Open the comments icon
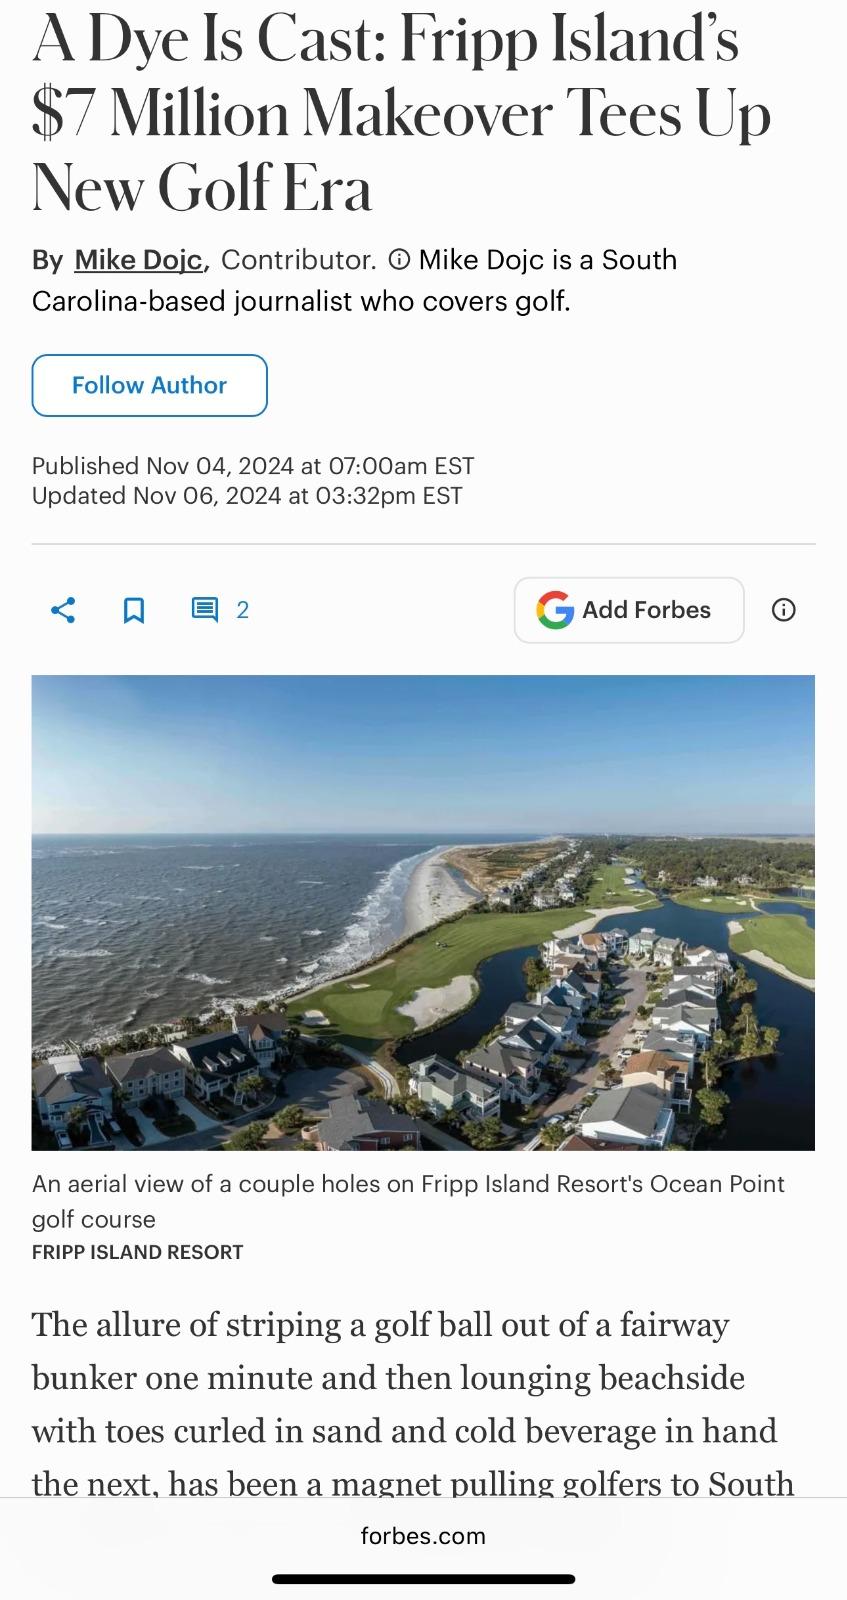The height and width of the screenshot is (1600, 847). 205,610
